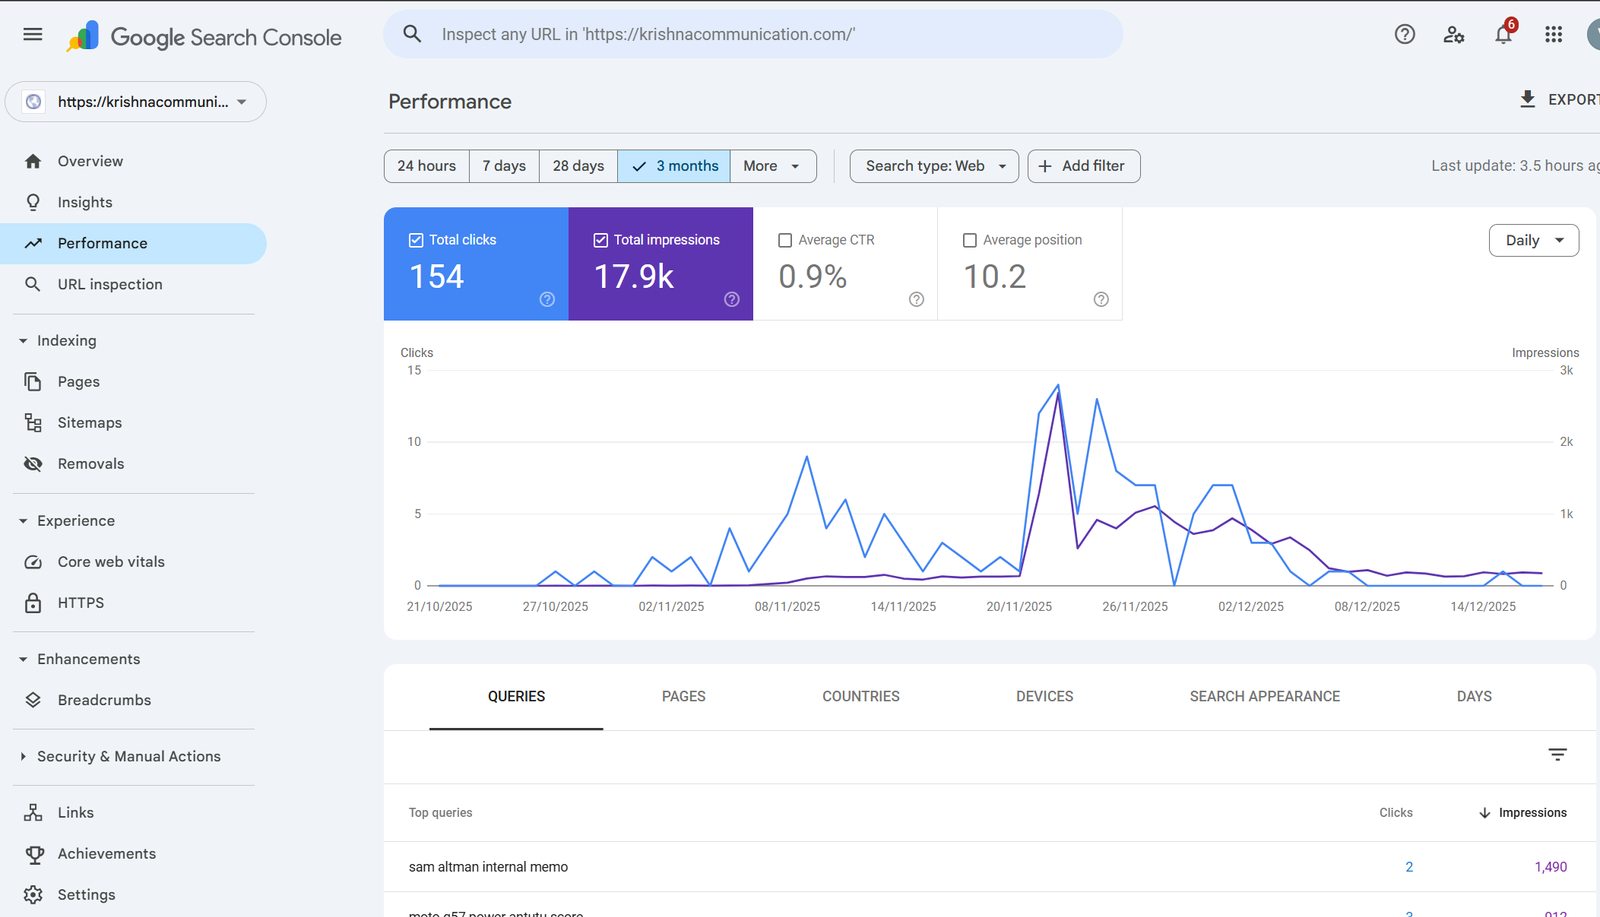This screenshot has width=1600, height=917.
Task: Switch to the Countries tab
Action: tap(860, 696)
